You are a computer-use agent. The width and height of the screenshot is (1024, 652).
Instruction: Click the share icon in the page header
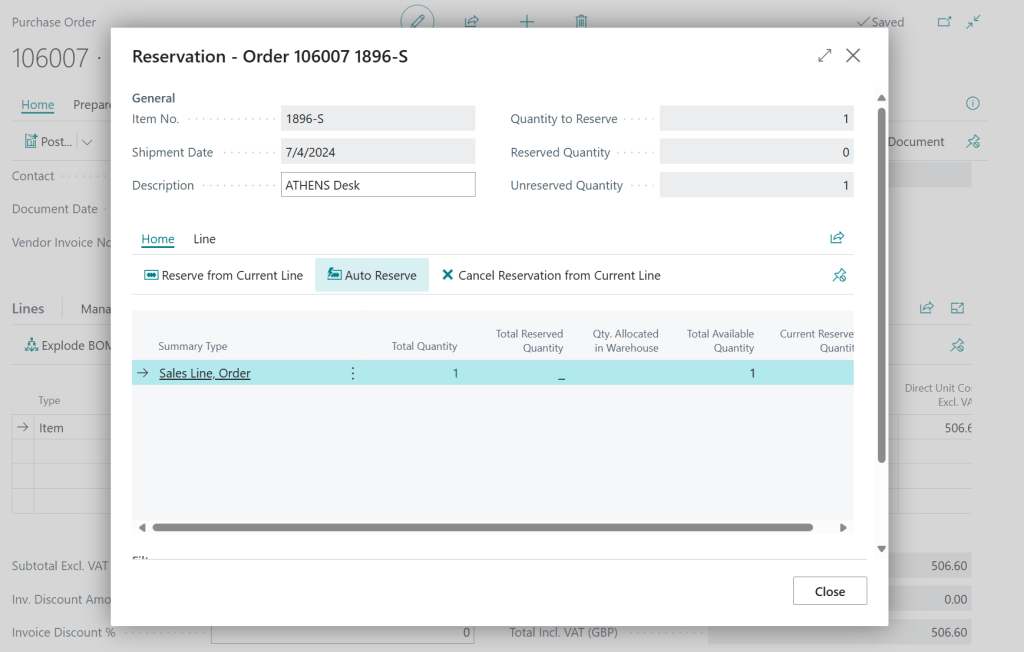point(472,22)
